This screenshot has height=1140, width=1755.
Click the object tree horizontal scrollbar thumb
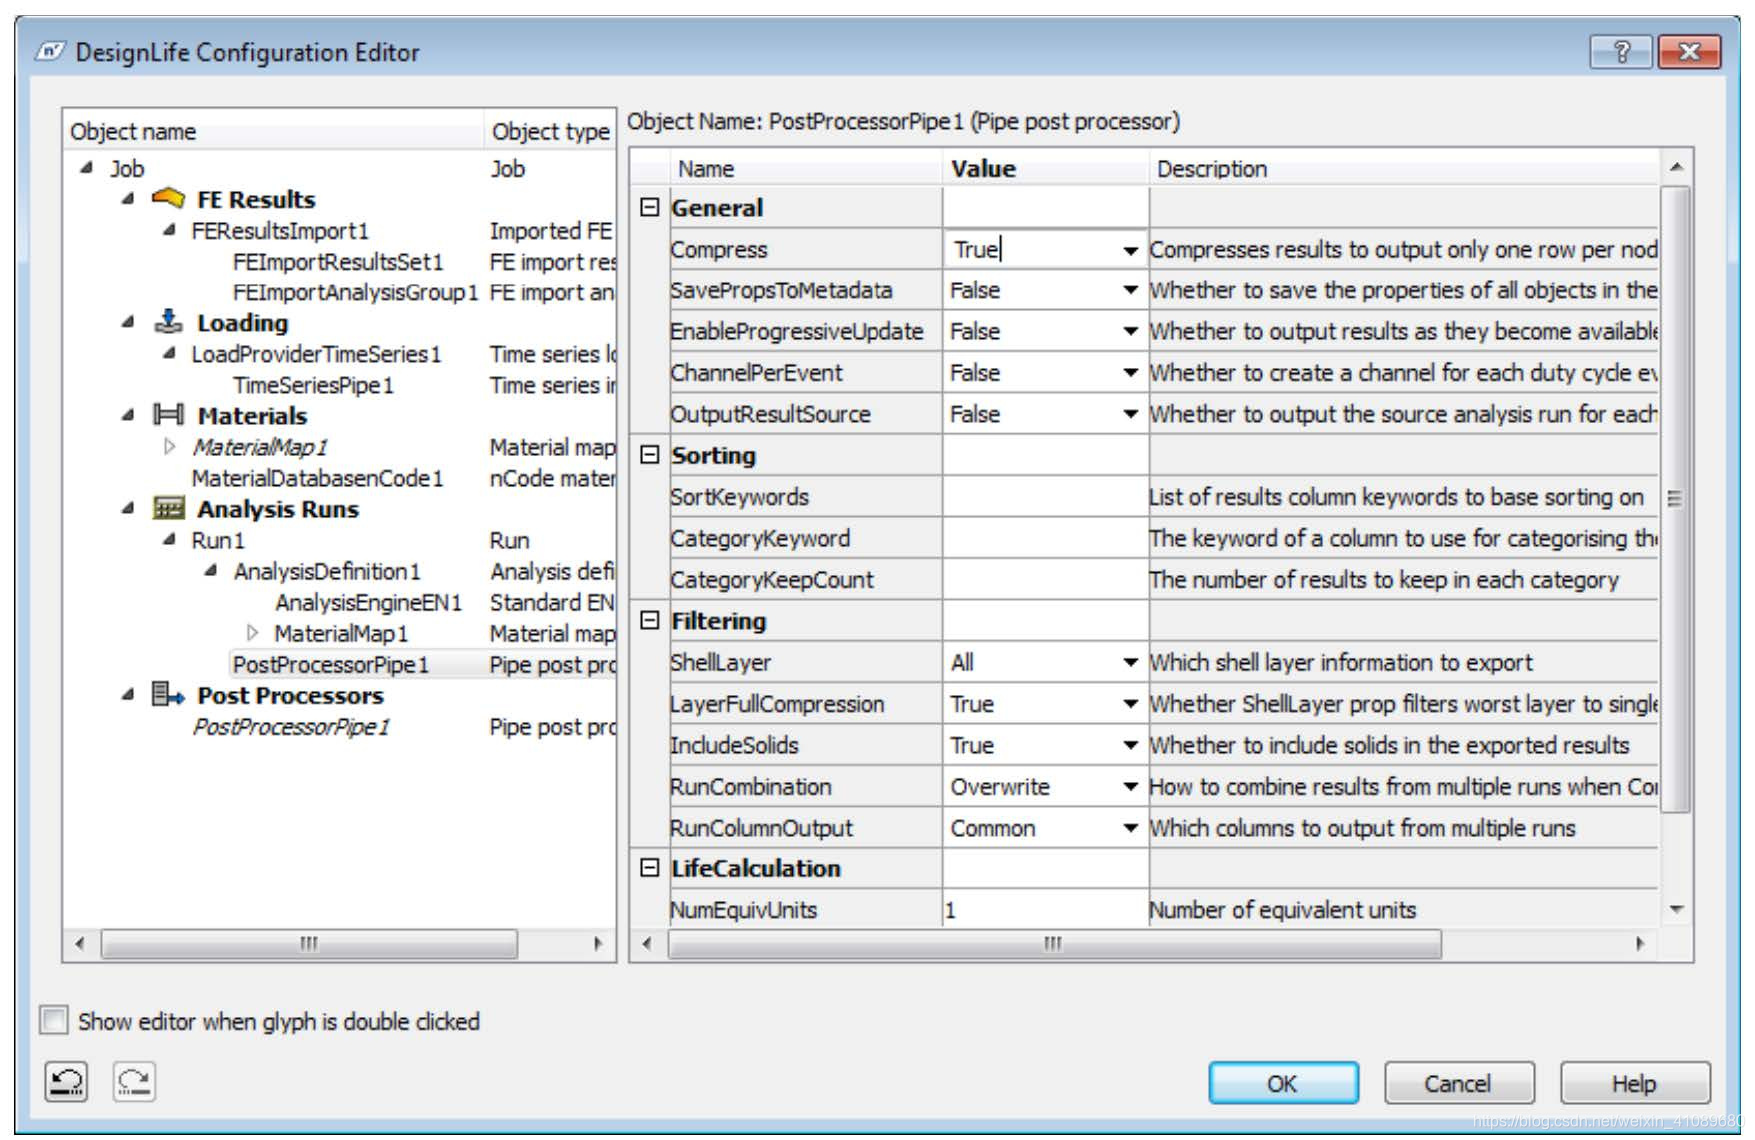point(309,943)
